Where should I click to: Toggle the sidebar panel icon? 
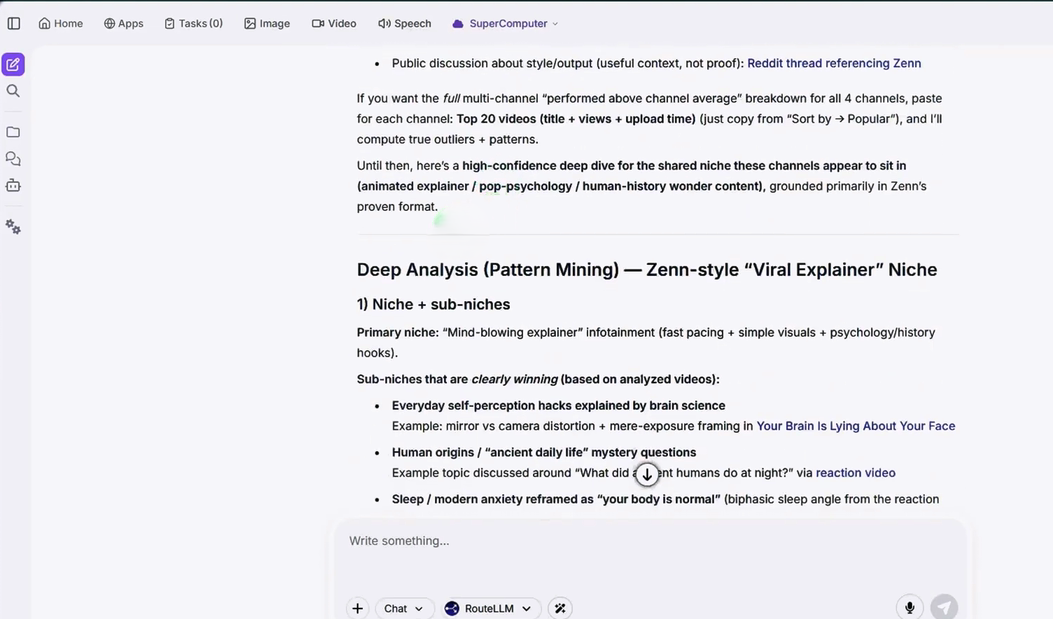[x=13, y=23]
